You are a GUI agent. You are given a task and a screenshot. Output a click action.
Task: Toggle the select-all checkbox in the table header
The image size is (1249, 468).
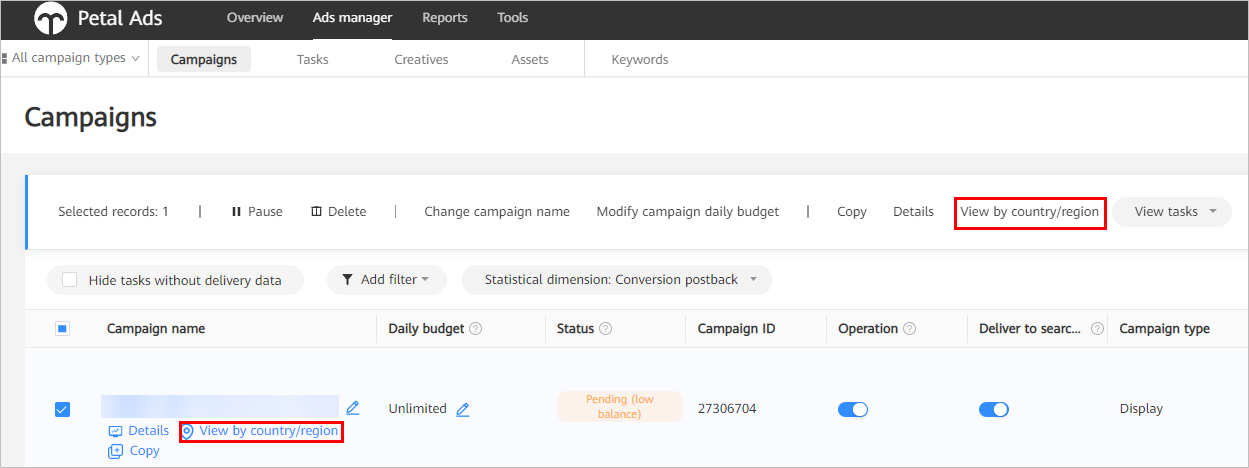62,328
